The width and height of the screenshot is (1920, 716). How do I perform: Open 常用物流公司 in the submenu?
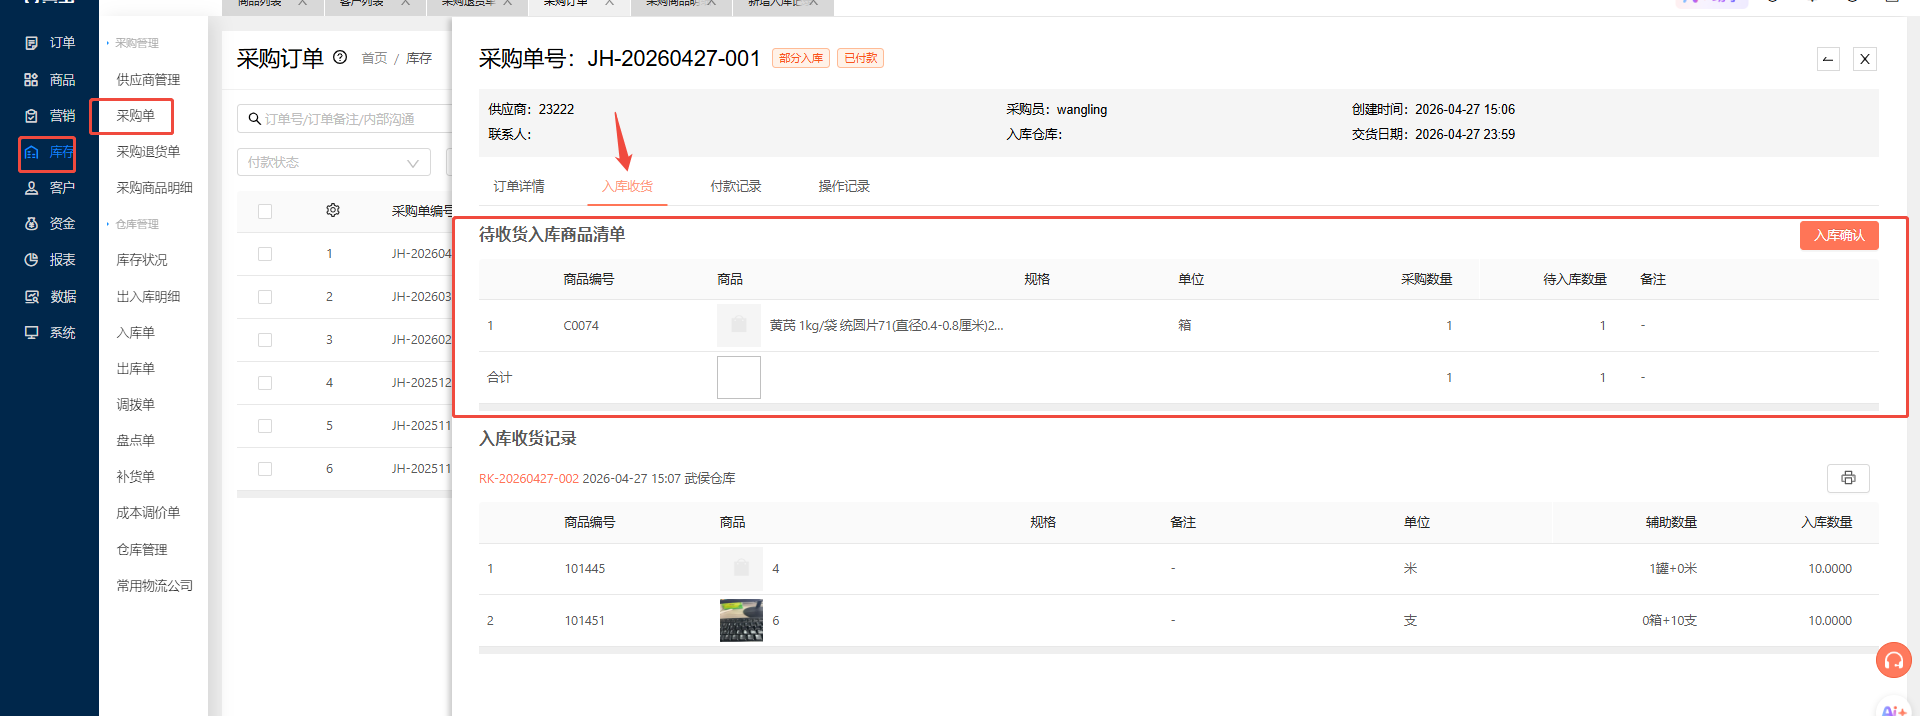[154, 586]
